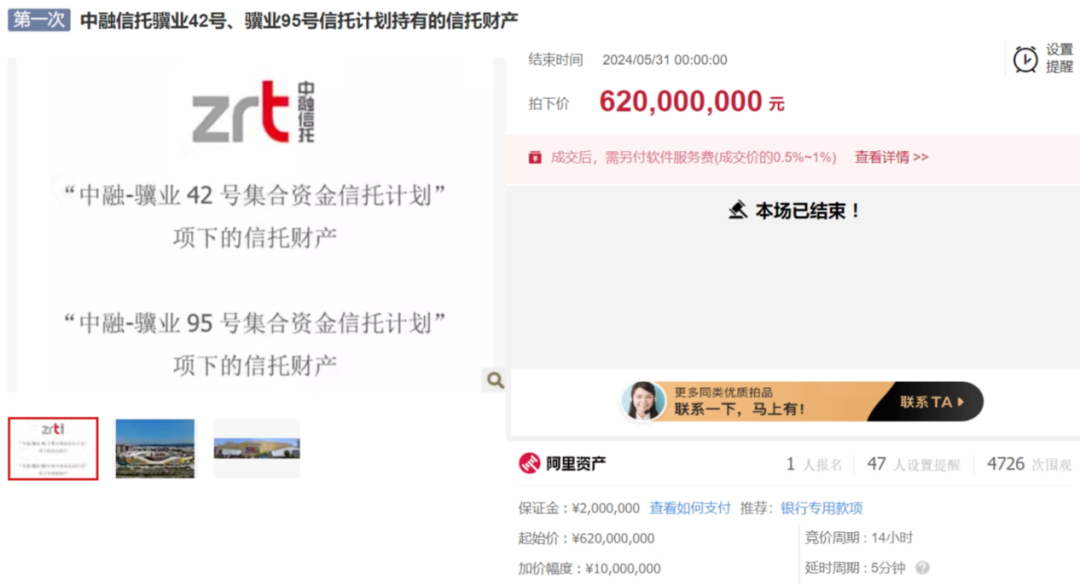The width and height of the screenshot is (1080, 585).
Task: Select the third thumbnail showing building facade
Action: 257,449
